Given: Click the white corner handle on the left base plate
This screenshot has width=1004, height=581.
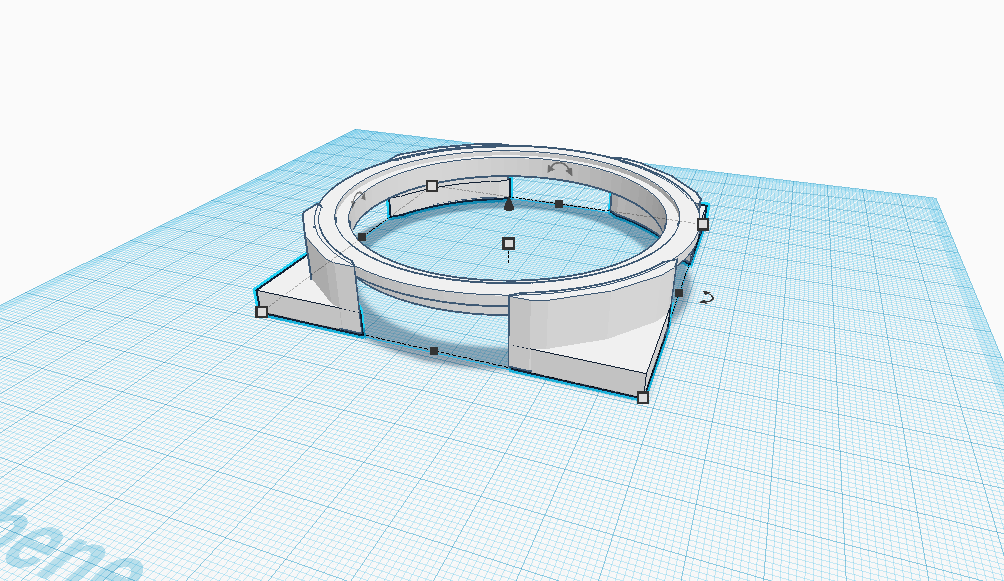Looking at the screenshot, I should click(261, 312).
